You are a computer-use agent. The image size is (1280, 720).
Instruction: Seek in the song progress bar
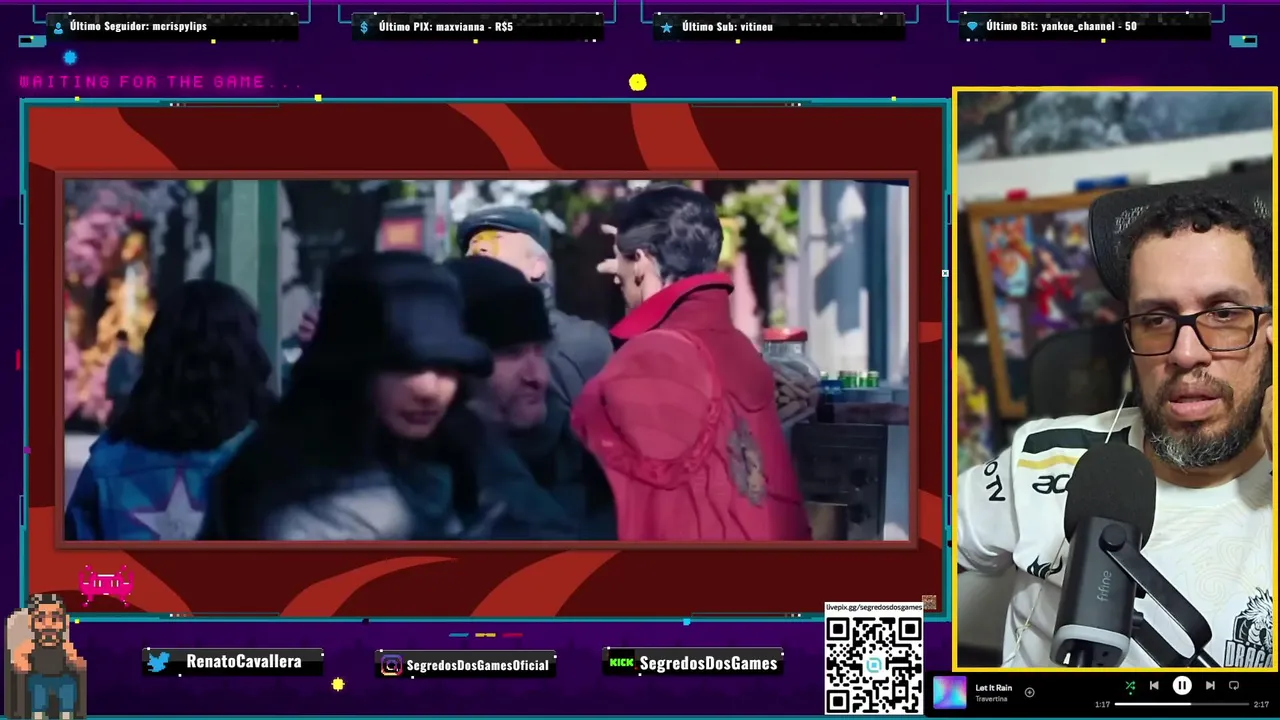point(1182,705)
